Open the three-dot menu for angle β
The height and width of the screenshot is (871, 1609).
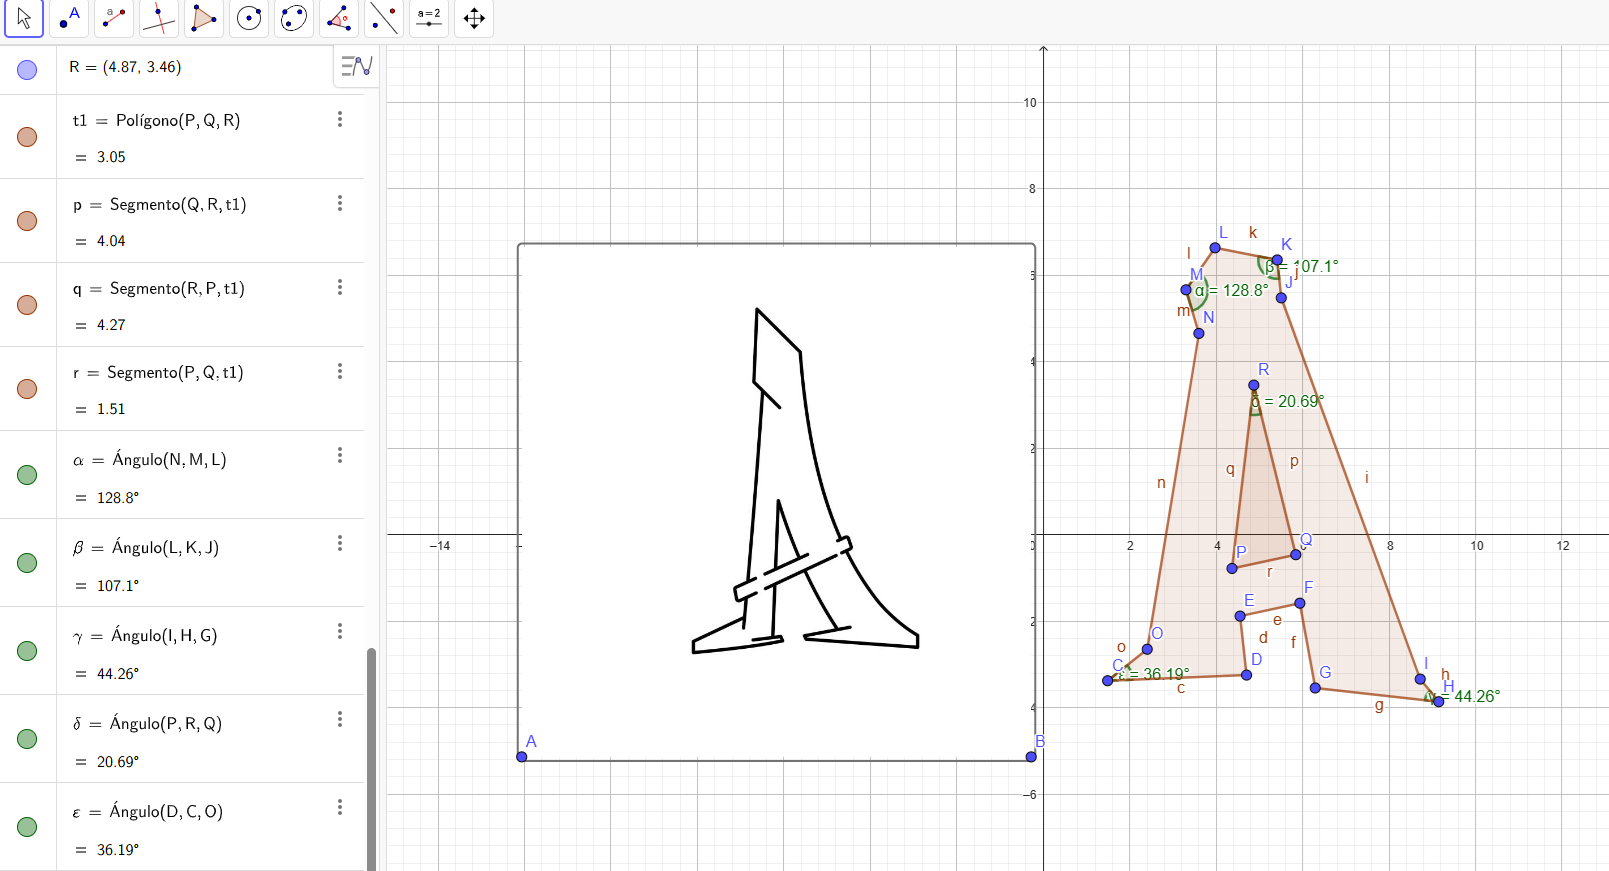pos(340,543)
